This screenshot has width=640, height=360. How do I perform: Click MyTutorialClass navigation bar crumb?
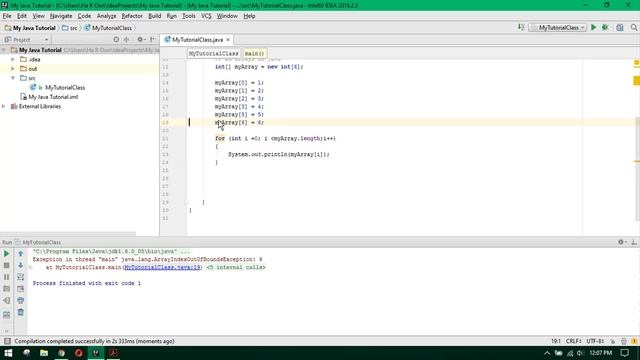108,28
